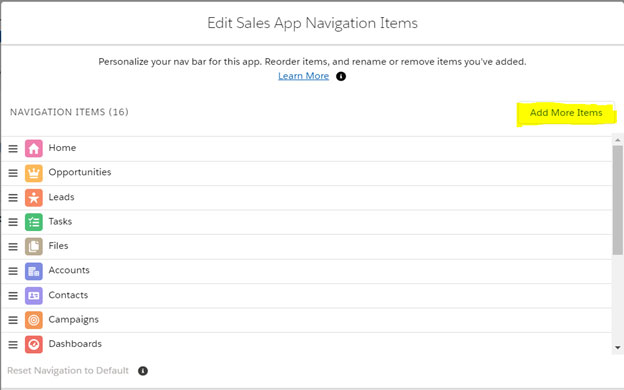Grab the drag handle for Home
The height and width of the screenshot is (390, 624).
click(13, 148)
